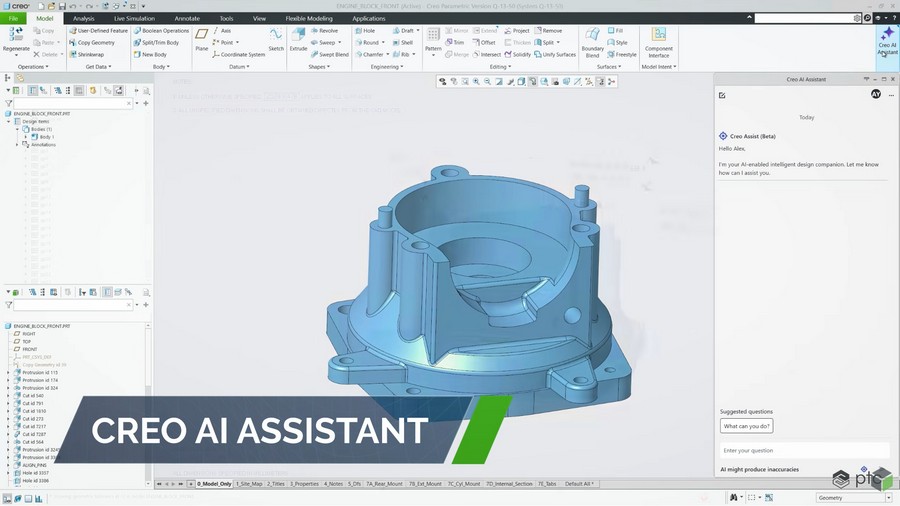The image size is (900, 506).
Task: Click the Pattern tool
Action: click(433, 39)
